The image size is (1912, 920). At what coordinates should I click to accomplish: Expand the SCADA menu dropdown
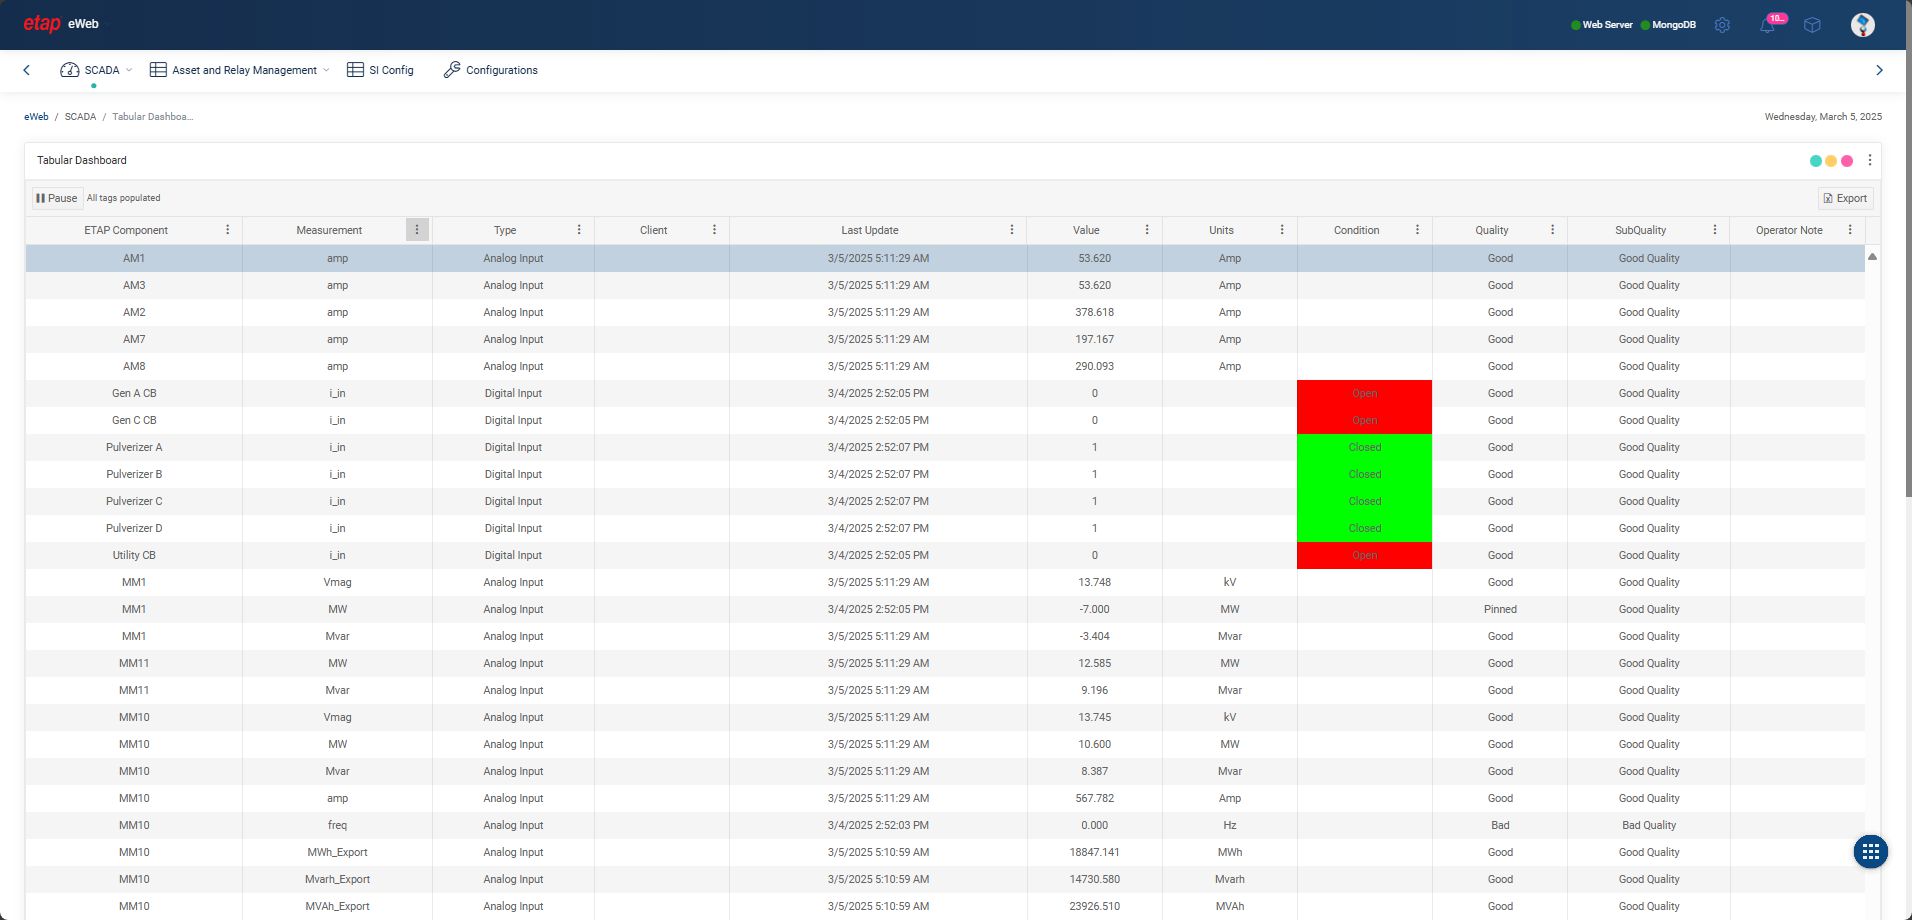[x=97, y=70]
